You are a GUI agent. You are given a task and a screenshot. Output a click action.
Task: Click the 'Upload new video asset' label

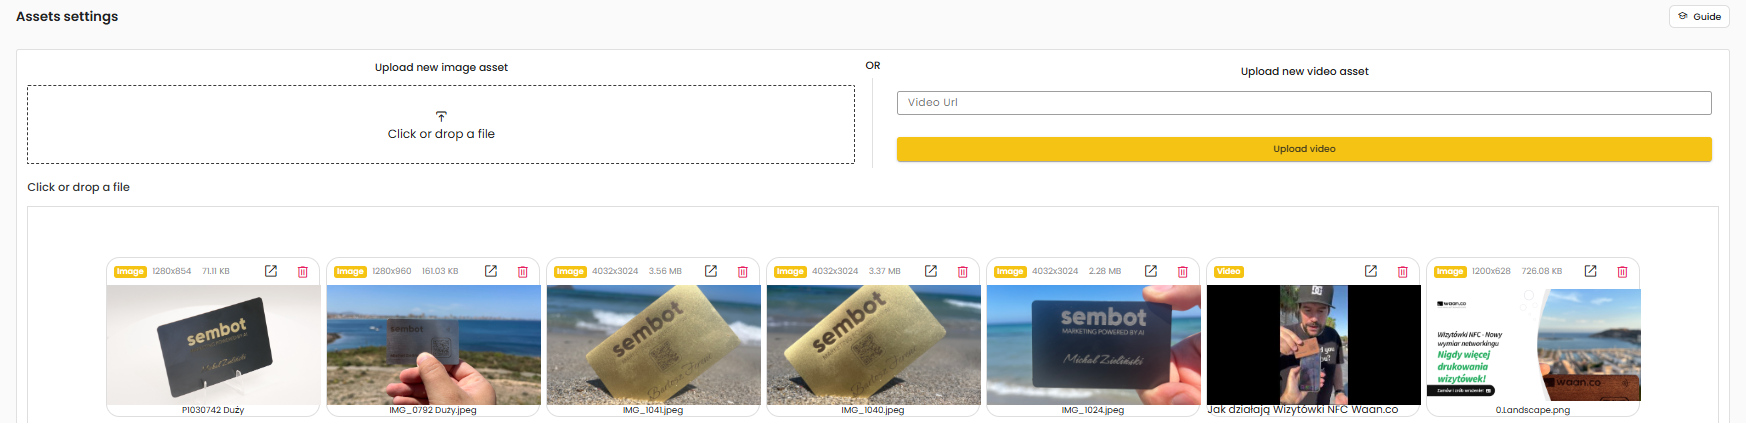[x=1304, y=72]
